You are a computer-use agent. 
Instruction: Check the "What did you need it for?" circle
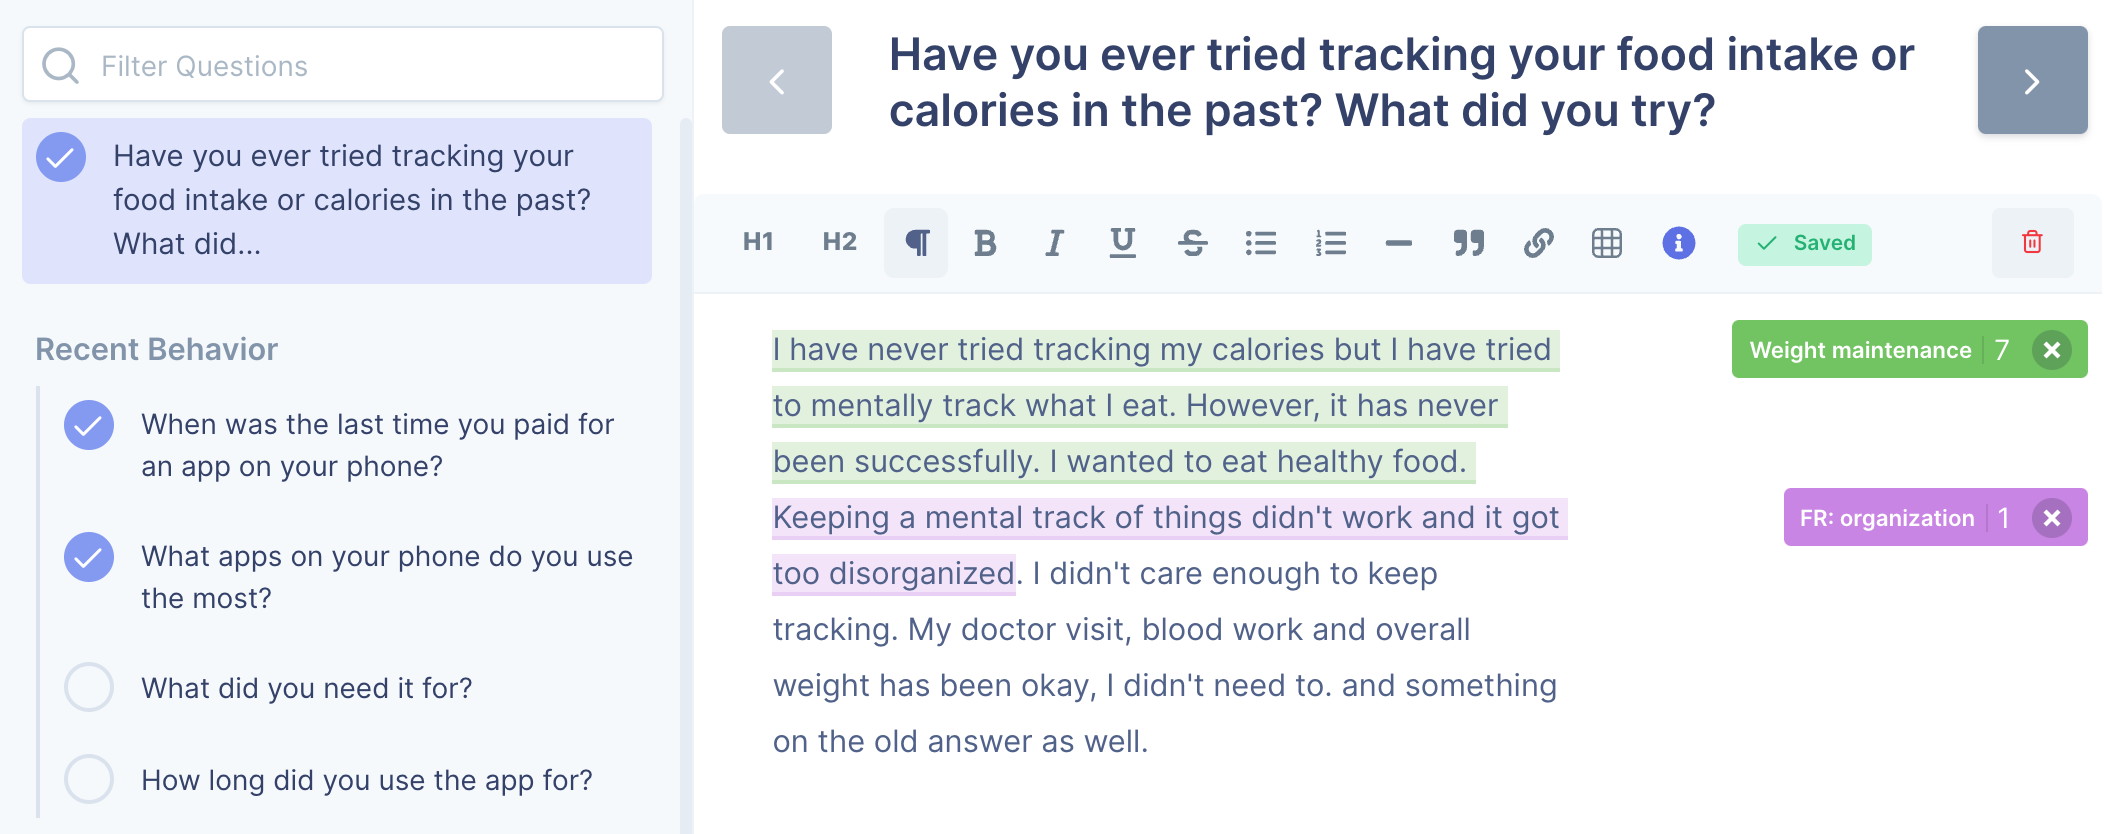click(x=89, y=687)
